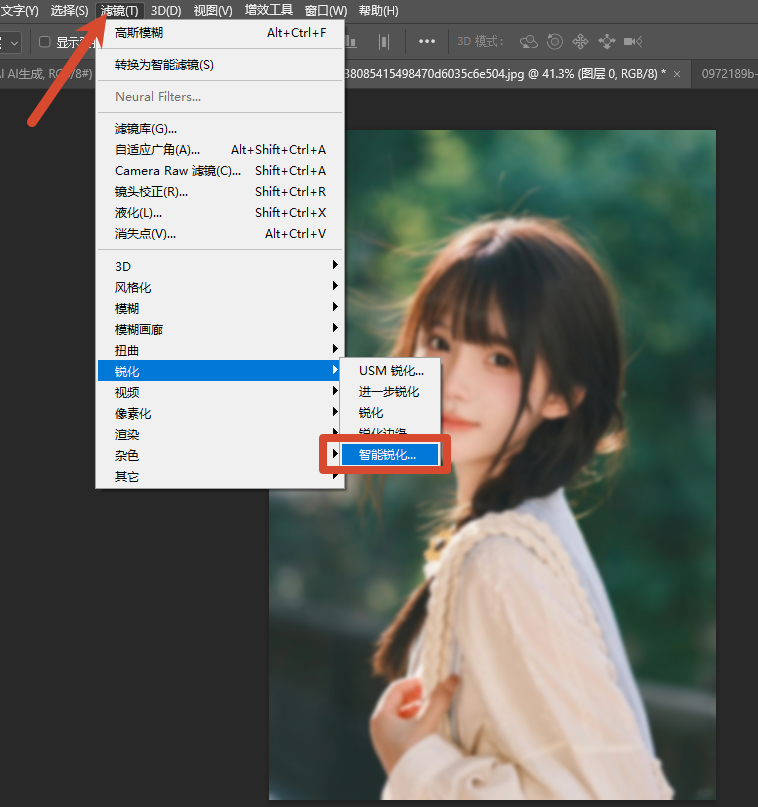Image resolution: width=758 pixels, height=807 pixels.
Task: Apply last filter 高斯模糊
Action: coord(220,33)
